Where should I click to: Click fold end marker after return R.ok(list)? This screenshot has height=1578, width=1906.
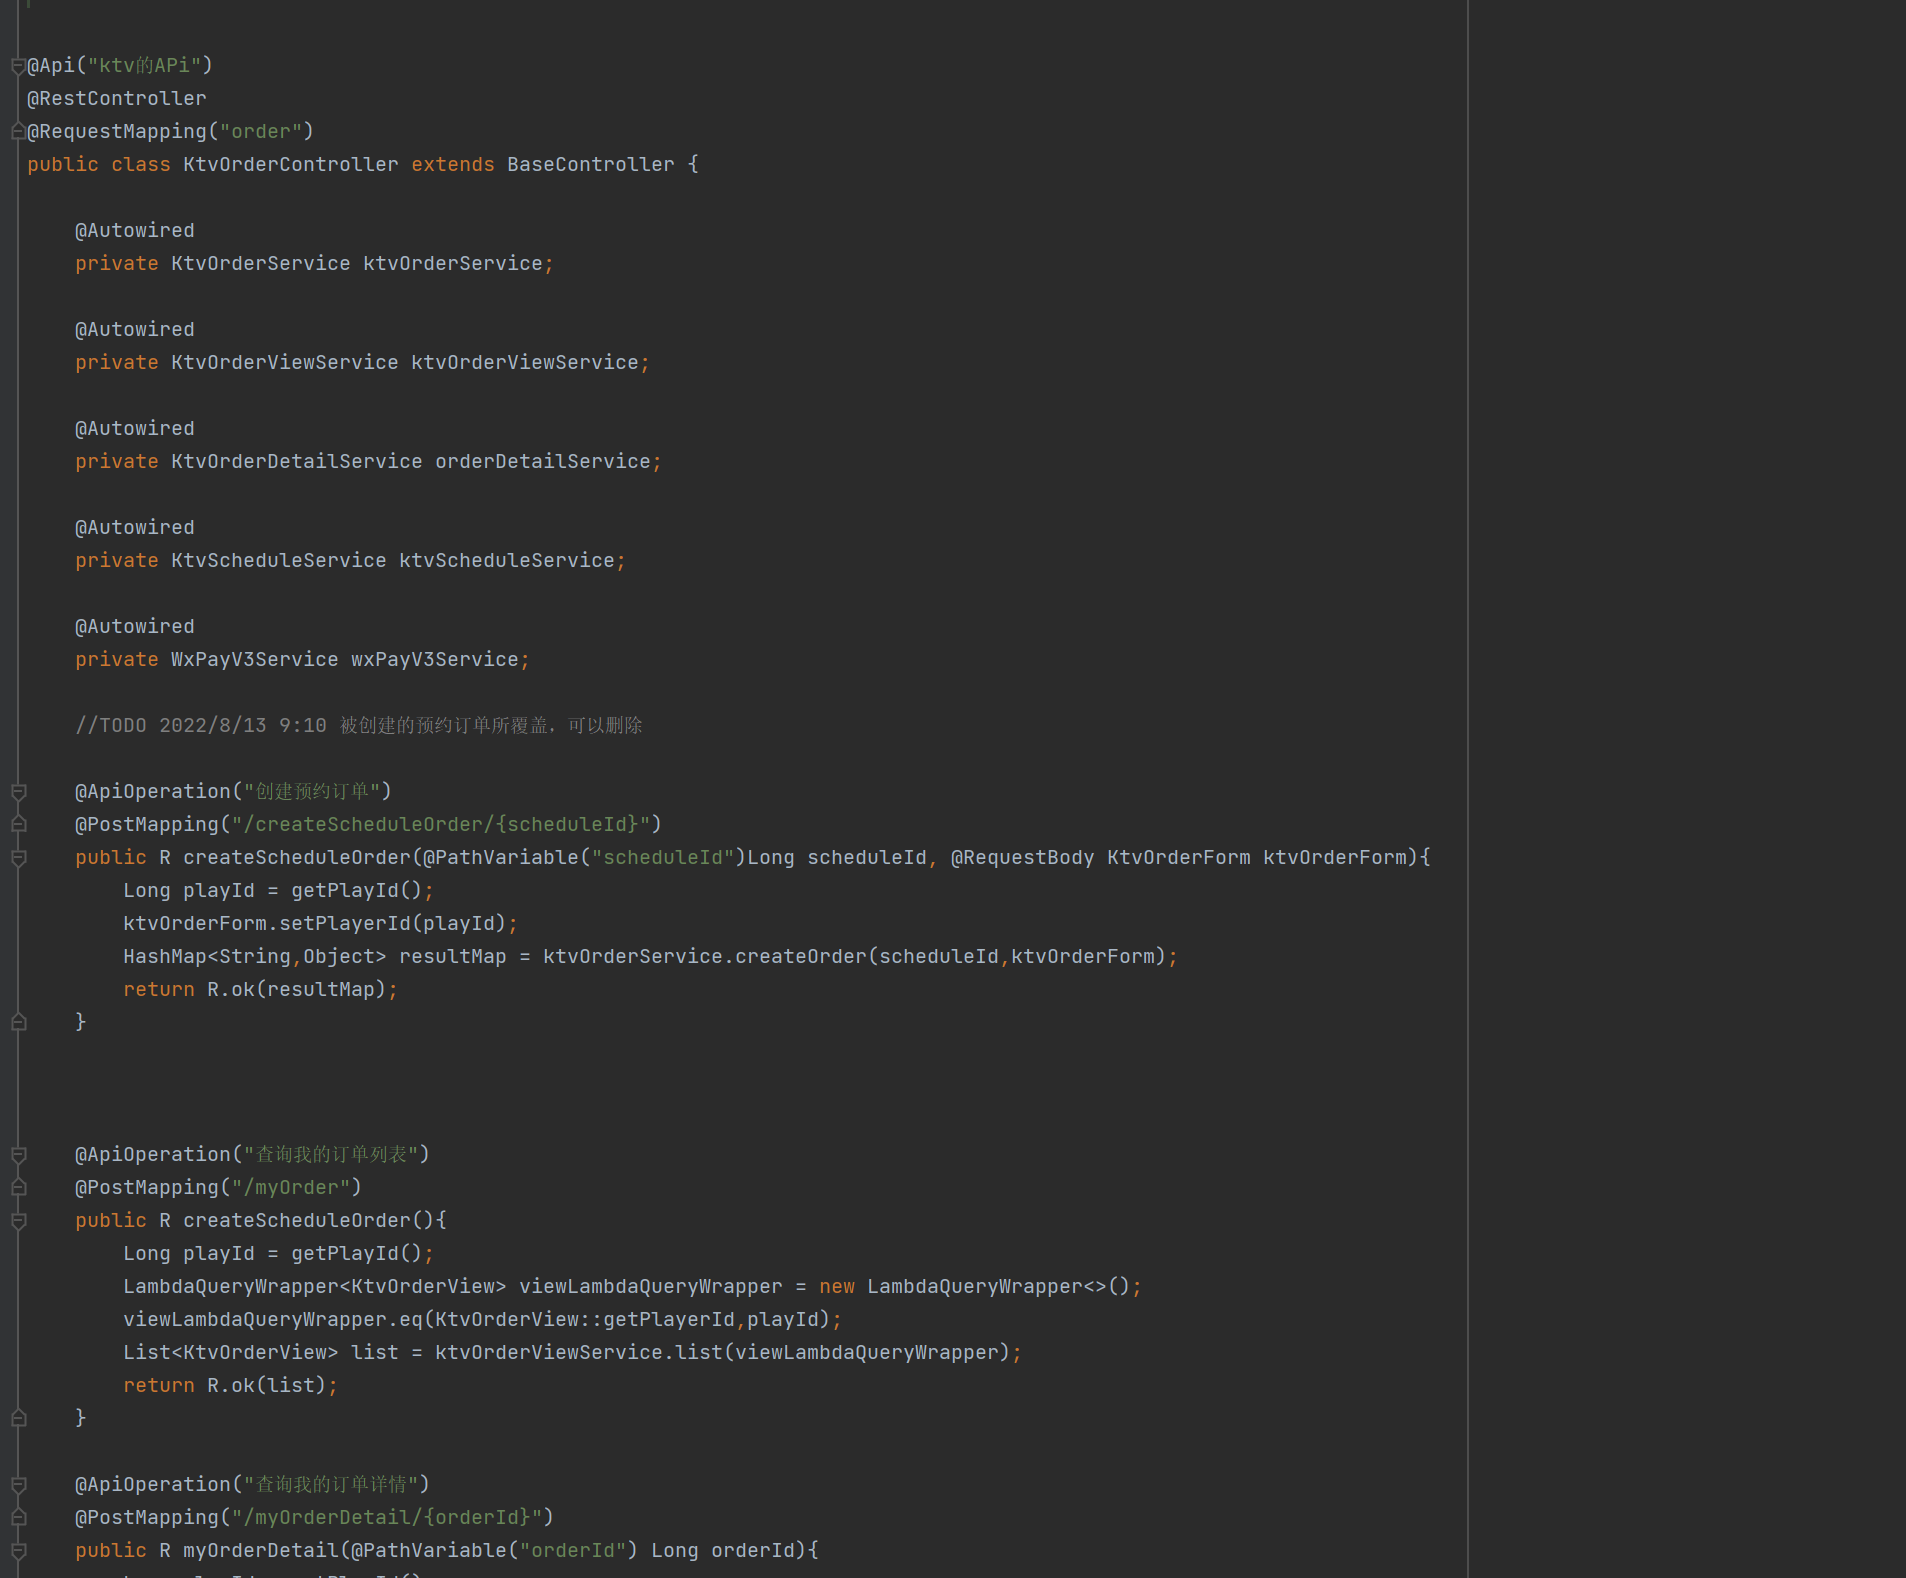(x=18, y=1418)
